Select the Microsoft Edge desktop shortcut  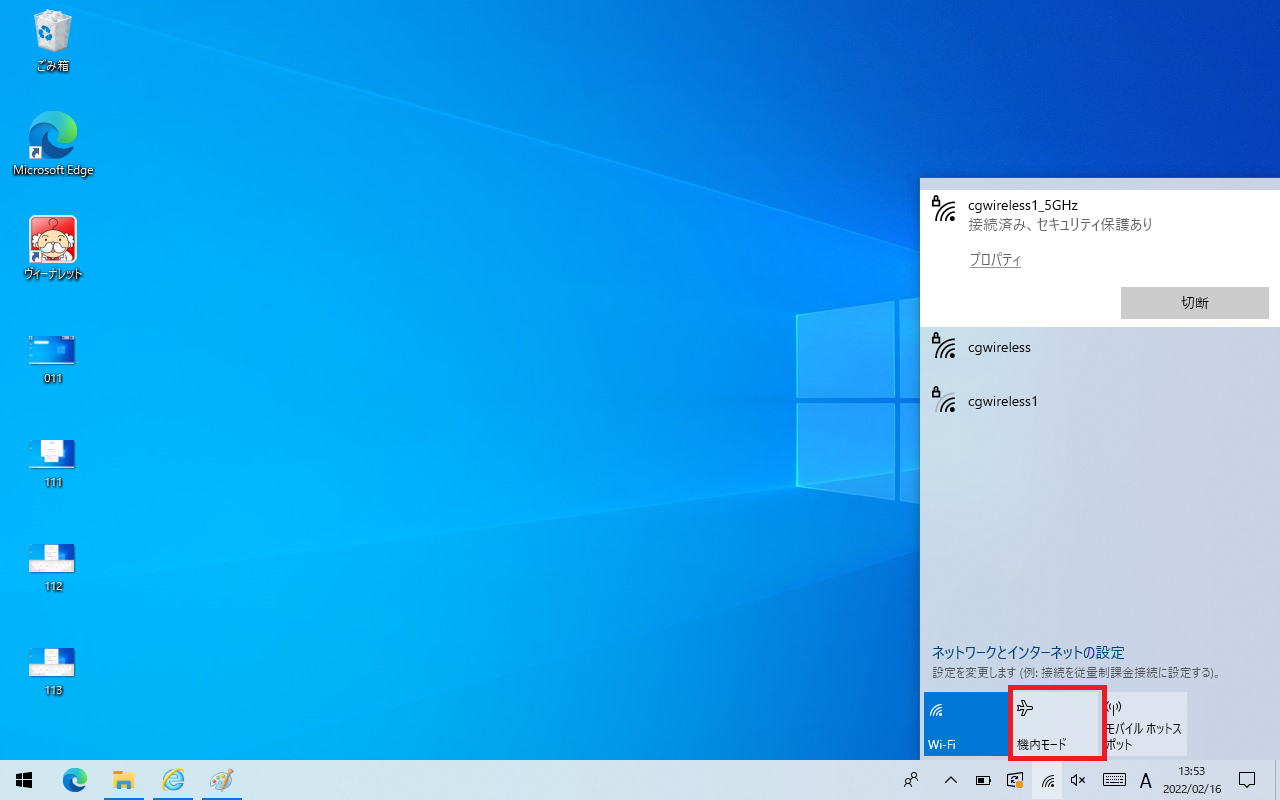click(x=53, y=144)
